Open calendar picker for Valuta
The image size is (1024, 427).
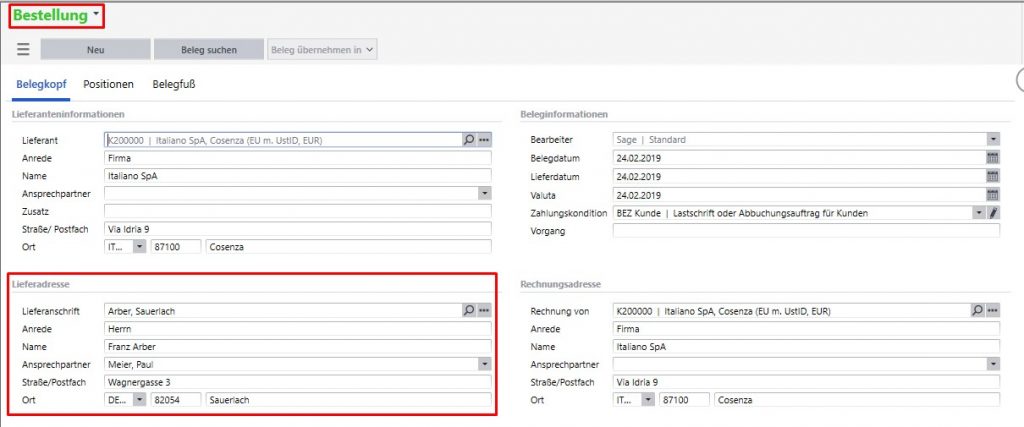pos(992,194)
